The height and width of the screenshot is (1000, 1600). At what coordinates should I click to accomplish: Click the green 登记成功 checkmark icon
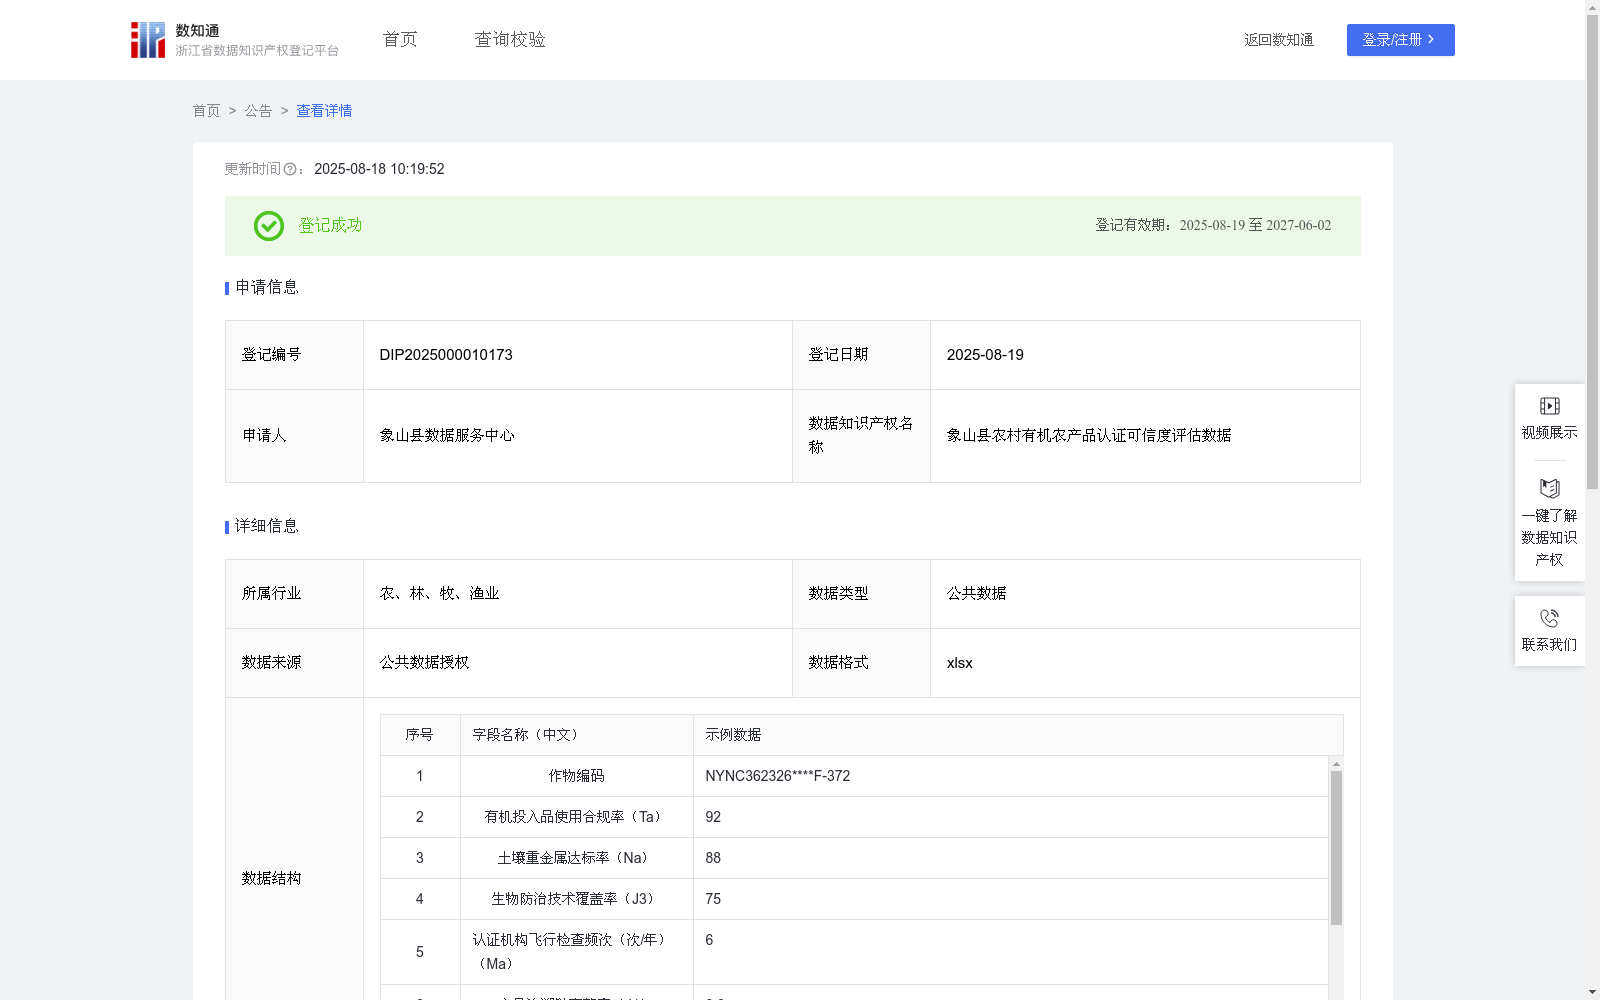coord(269,226)
